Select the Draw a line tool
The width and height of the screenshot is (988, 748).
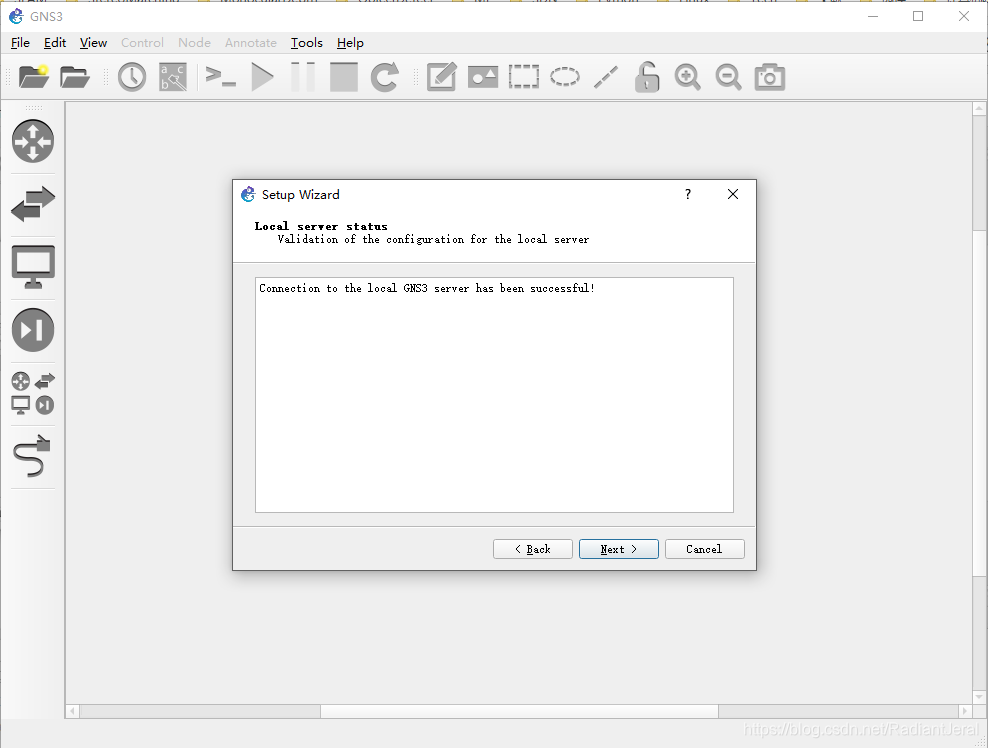point(606,77)
